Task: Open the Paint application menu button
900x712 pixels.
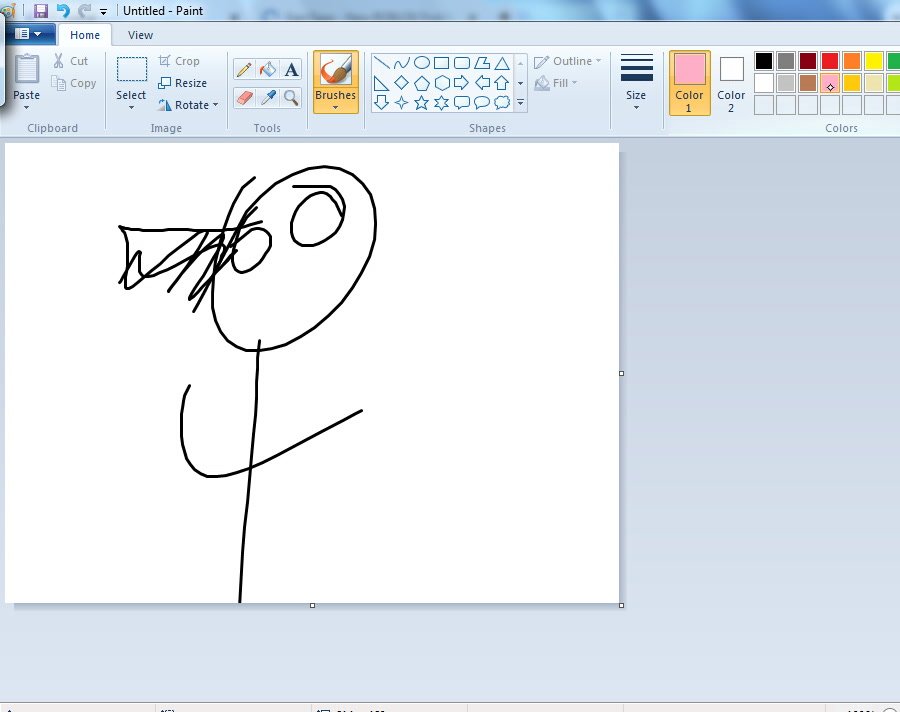Action: tap(28, 34)
